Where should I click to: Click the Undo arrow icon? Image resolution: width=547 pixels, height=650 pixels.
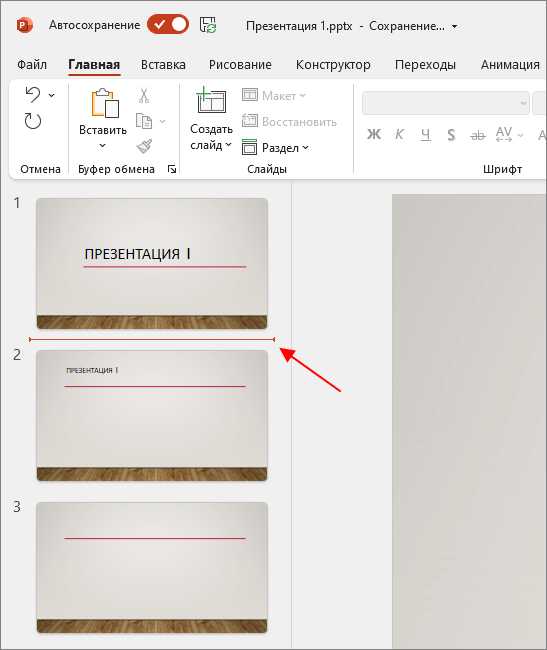tap(33, 95)
